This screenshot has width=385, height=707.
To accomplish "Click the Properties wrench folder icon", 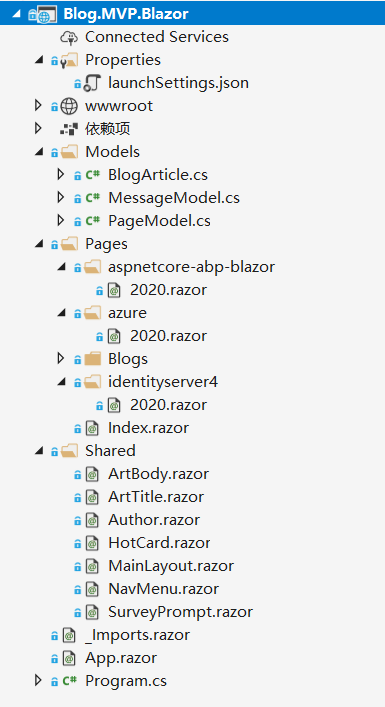I will pyautogui.click(x=69, y=60).
